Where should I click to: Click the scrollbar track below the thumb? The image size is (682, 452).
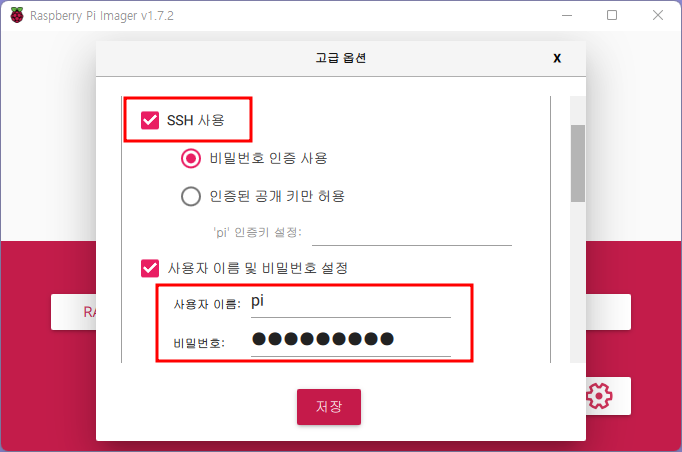[x=578, y=282]
